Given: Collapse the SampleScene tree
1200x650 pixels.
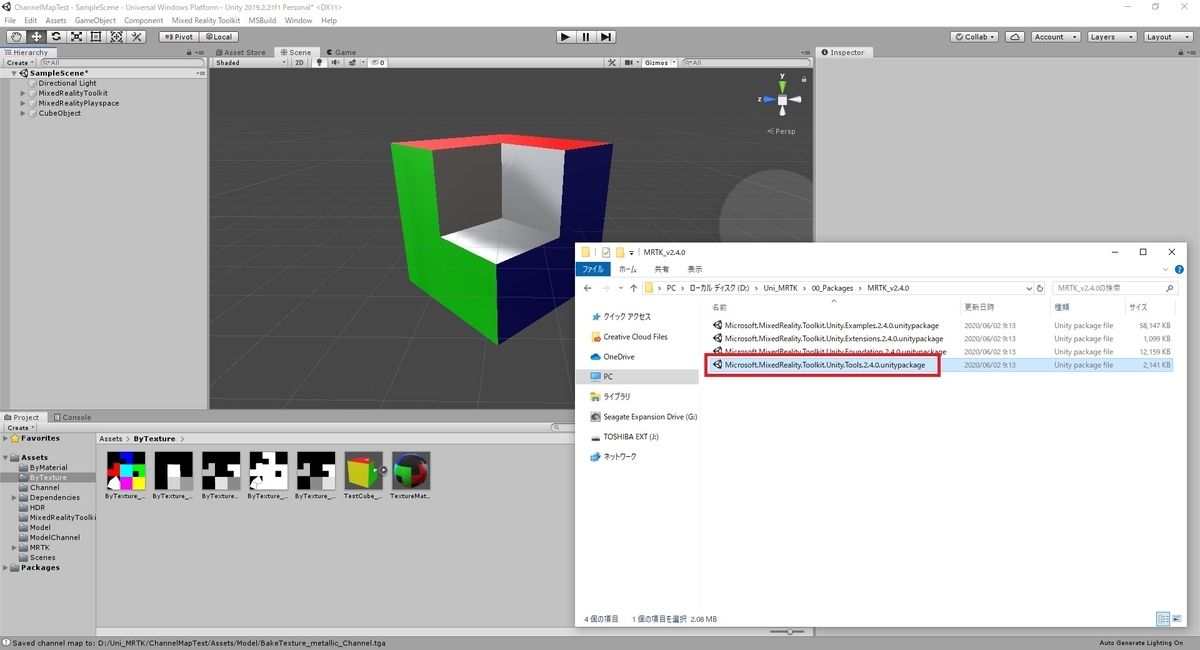Looking at the screenshot, I should tap(14, 73).
